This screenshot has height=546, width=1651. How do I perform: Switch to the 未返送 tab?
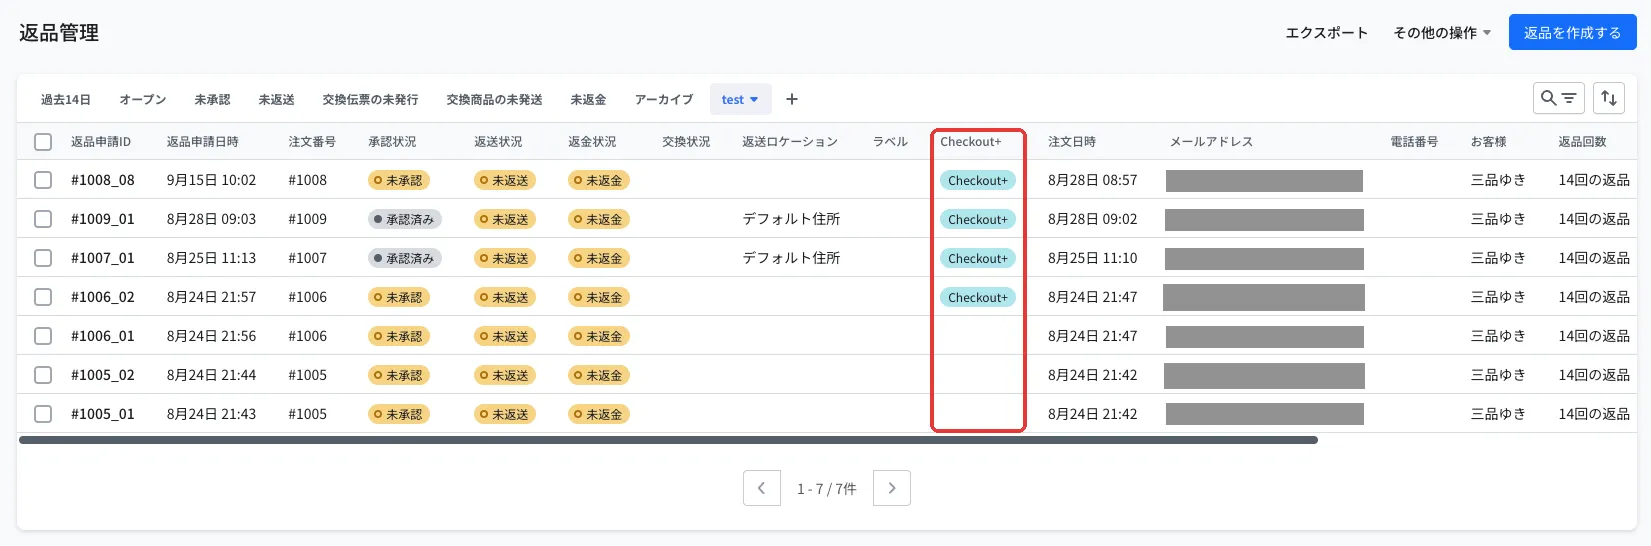[x=276, y=100]
